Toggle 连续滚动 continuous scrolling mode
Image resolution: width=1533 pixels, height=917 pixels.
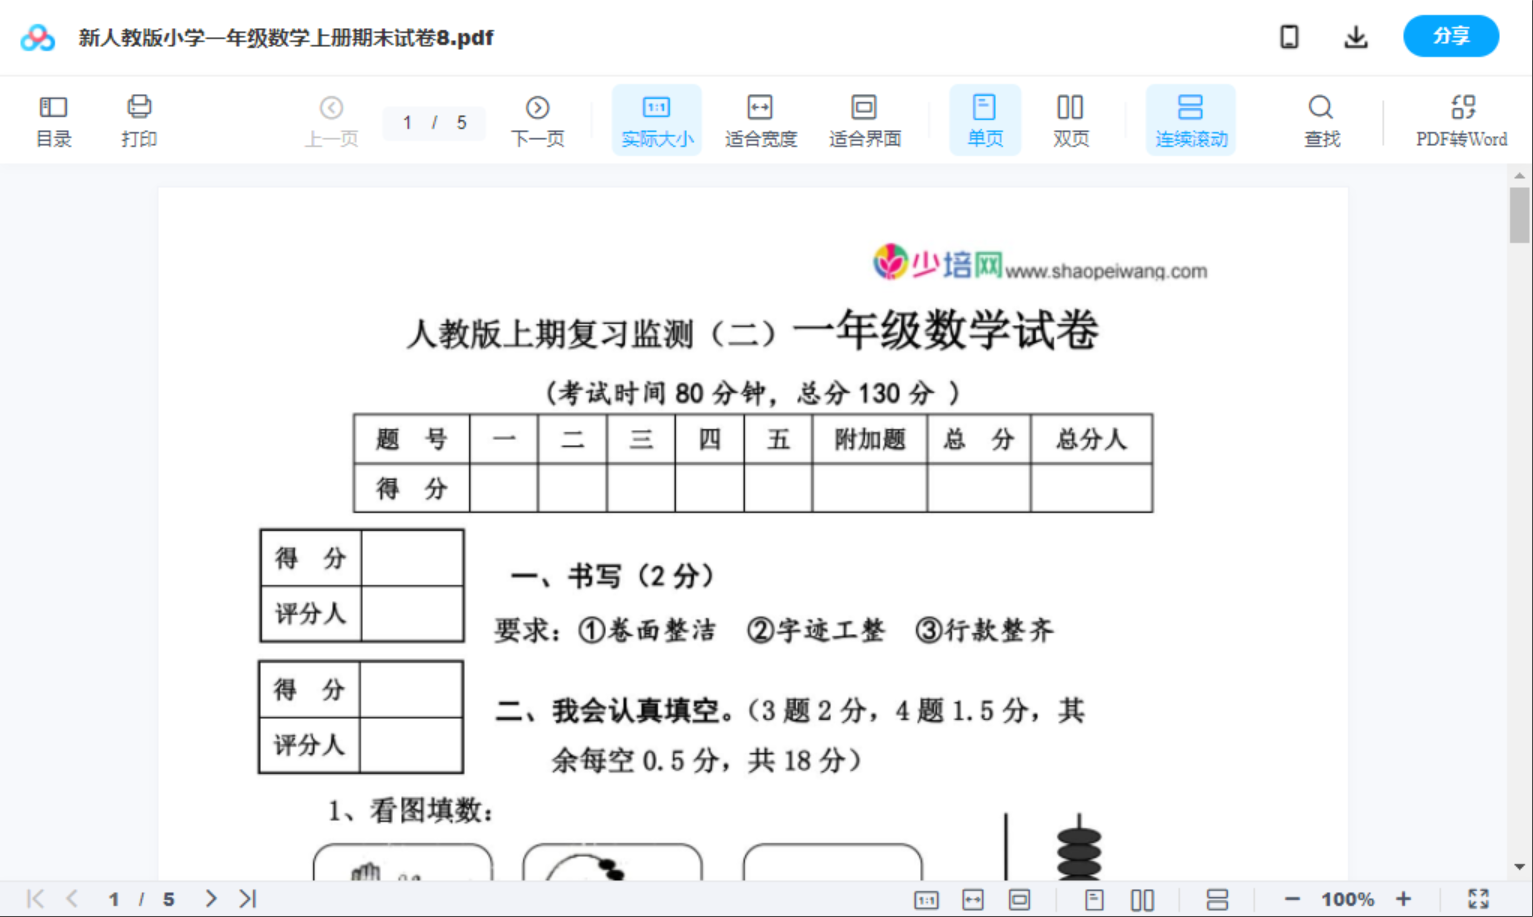point(1191,119)
